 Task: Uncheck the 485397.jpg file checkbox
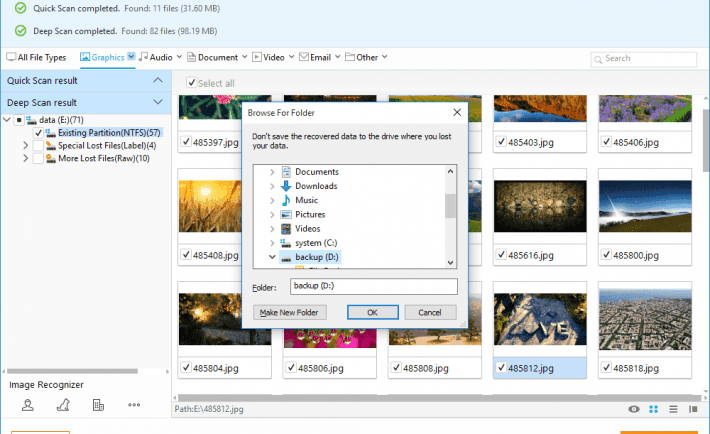(187, 143)
